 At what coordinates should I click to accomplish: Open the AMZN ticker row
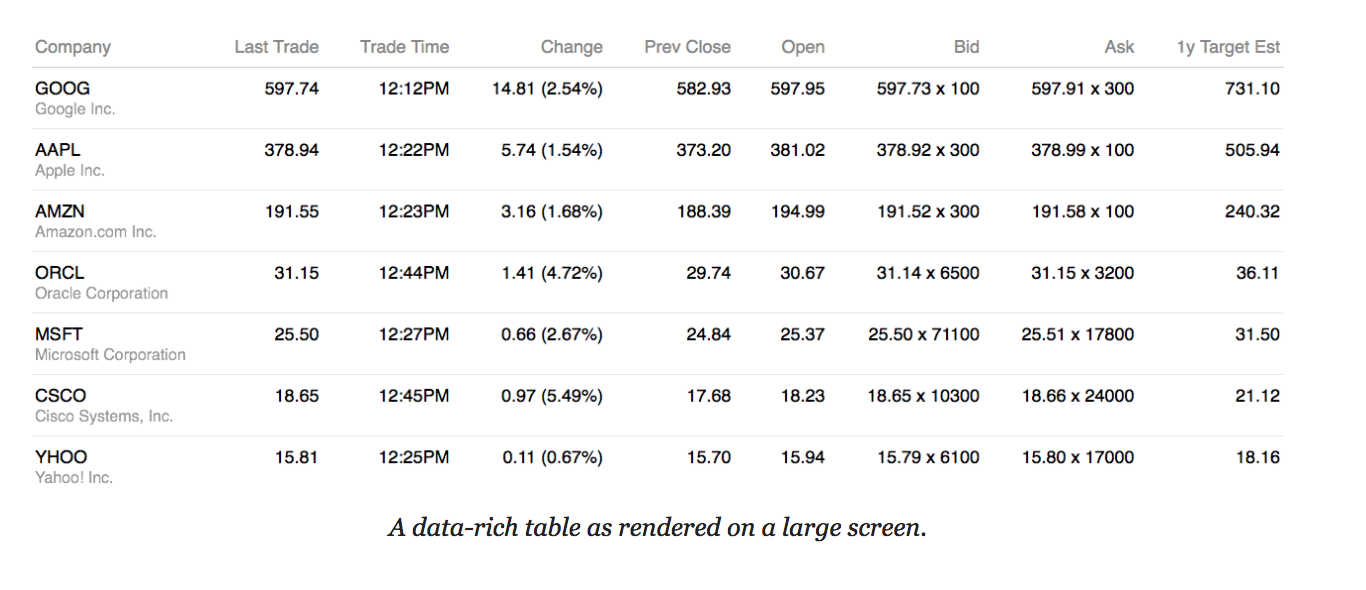[x=60, y=212]
